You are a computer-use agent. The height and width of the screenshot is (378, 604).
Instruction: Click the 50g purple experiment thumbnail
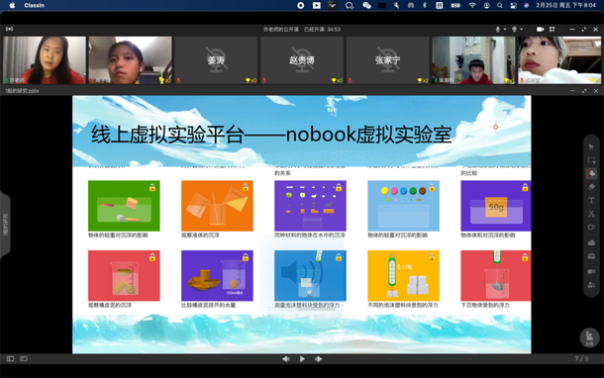pyautogui.click(x=496, y=206)
